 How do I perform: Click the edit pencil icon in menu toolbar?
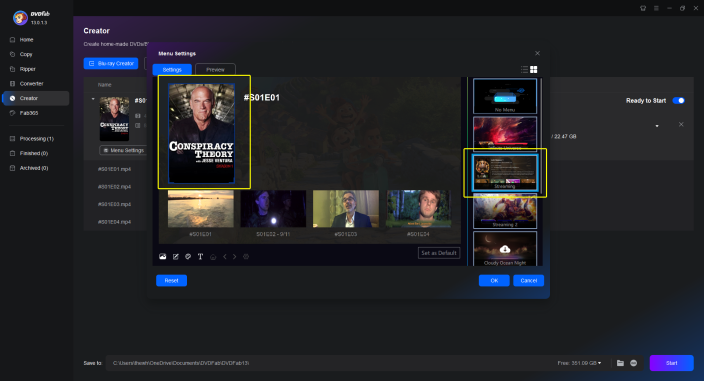point(176,257)
